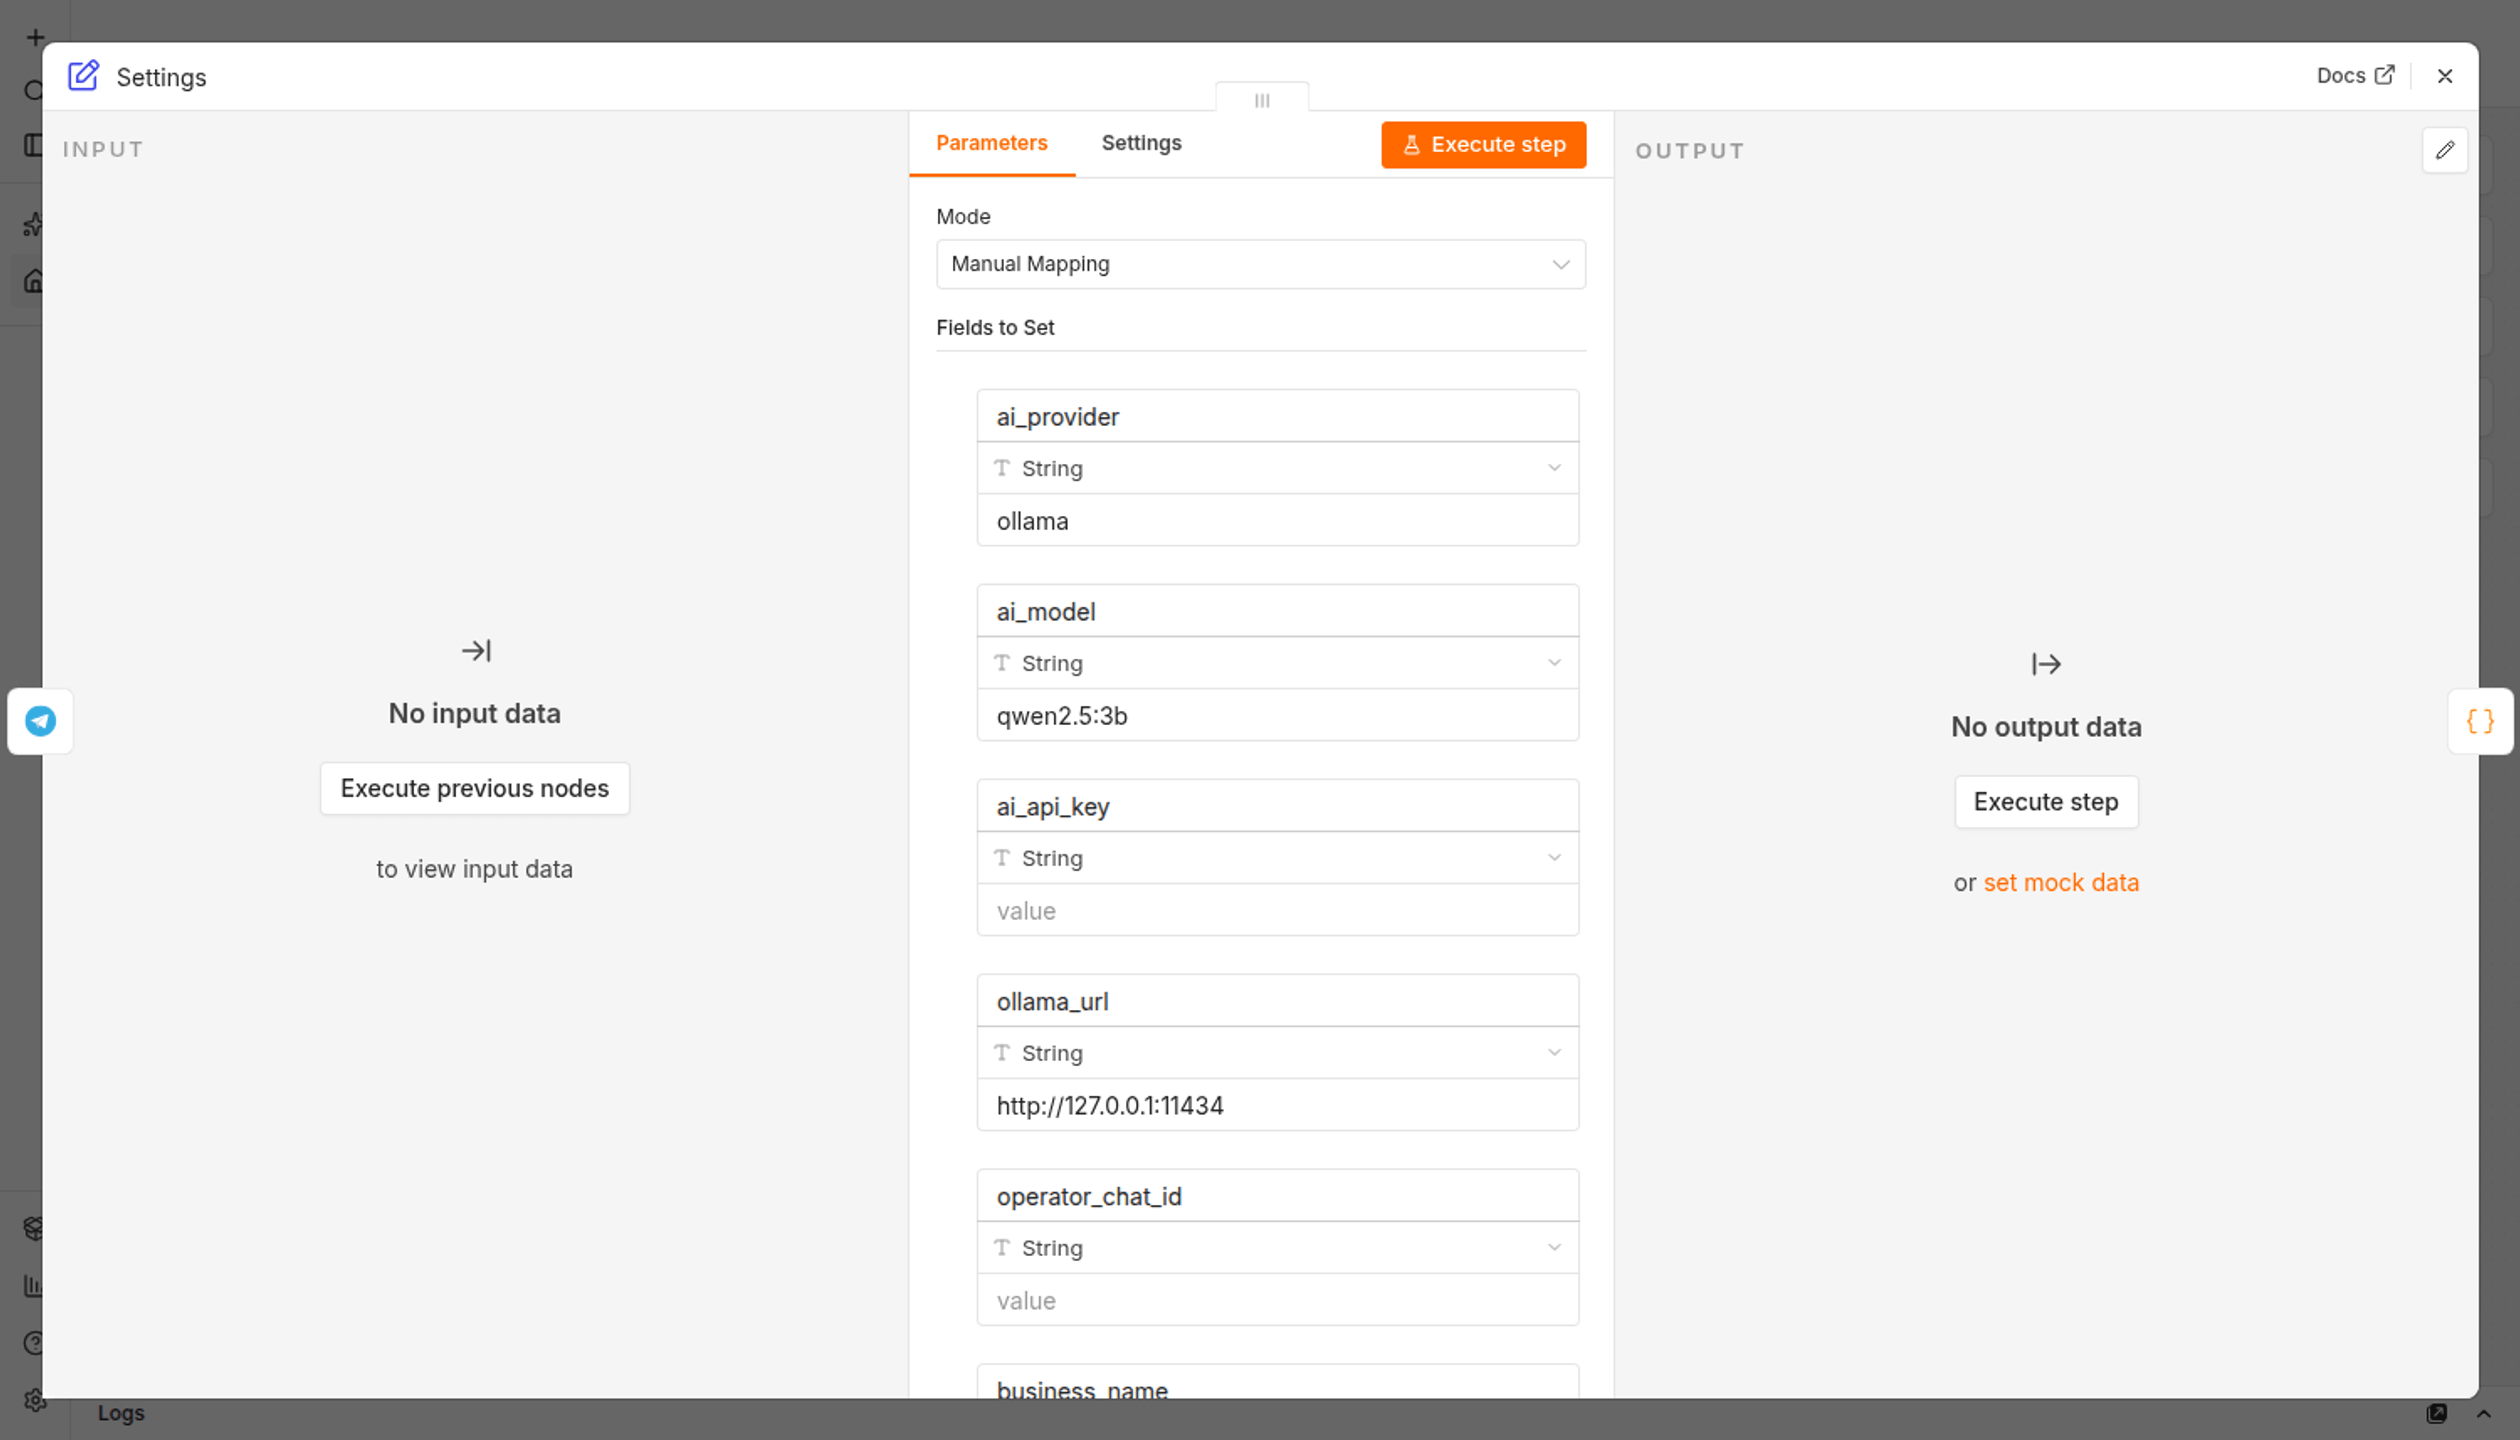Click the ai_api_key field name input
This screenshot has width=2520, height=1440.
pyautogui.click(x=1277, y=806)
